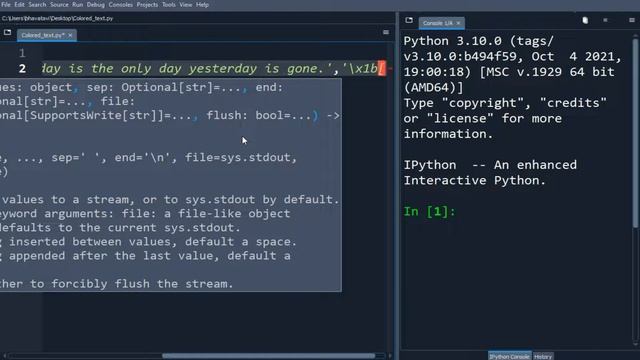Click the editor horizontal scrollbar thumb
This screenshot has height=360, width=640.
click(268, 356)
